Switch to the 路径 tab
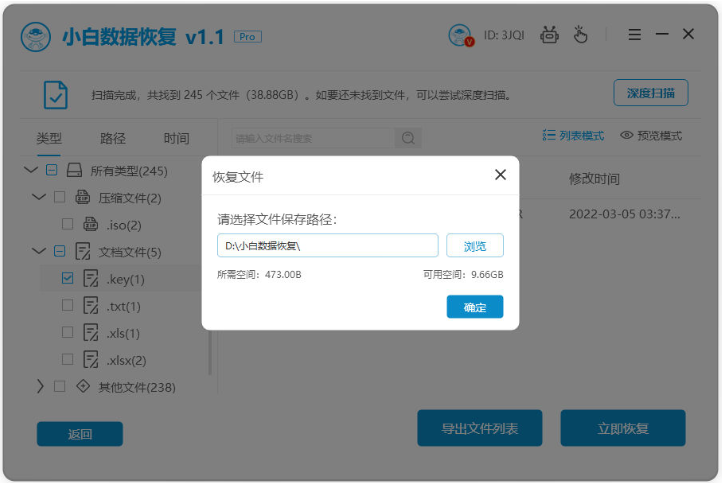The image size is (722, 486). click(x=113, y=138)
